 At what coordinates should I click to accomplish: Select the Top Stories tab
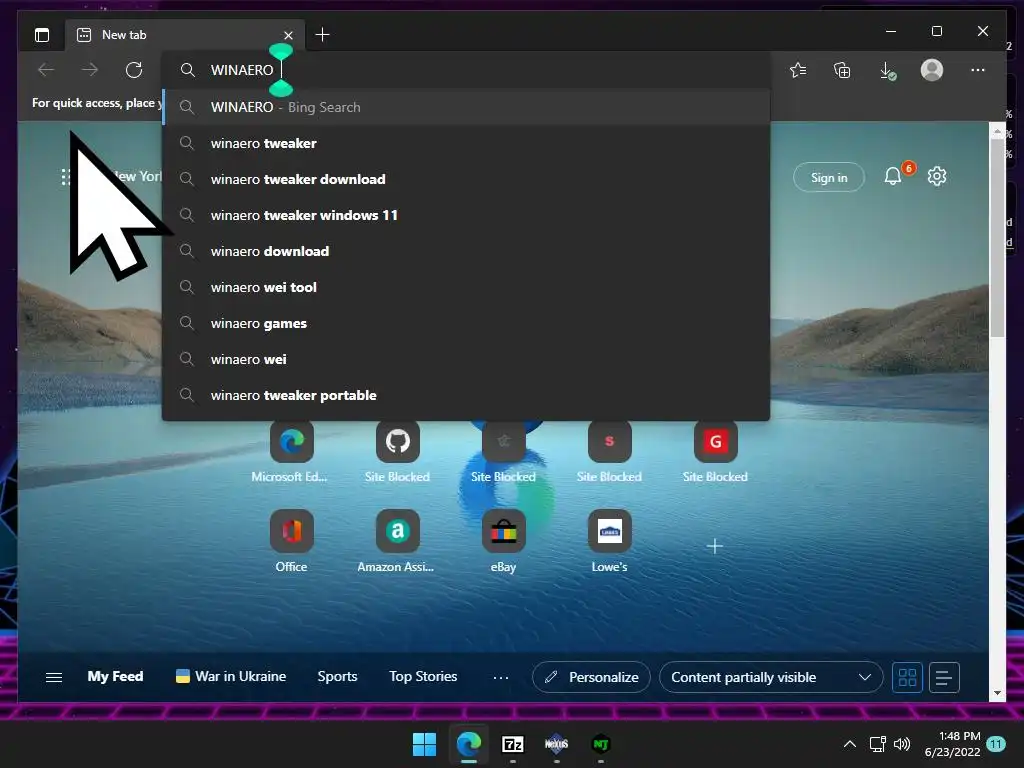click(x=423, y=677)
